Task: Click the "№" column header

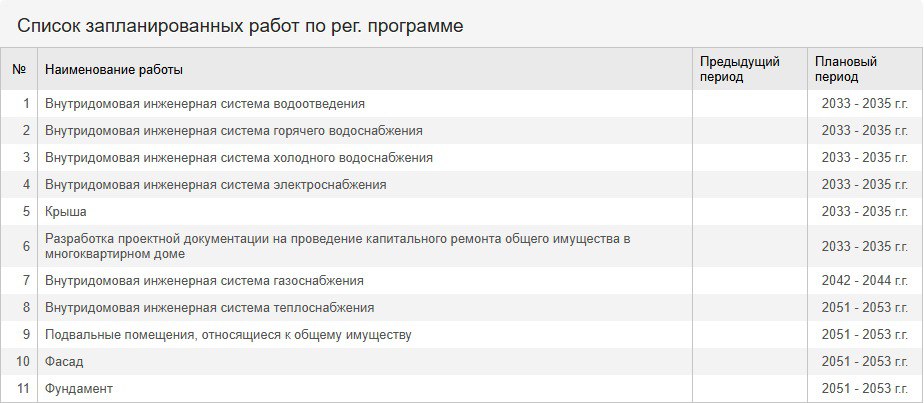Action: (19, 70)
